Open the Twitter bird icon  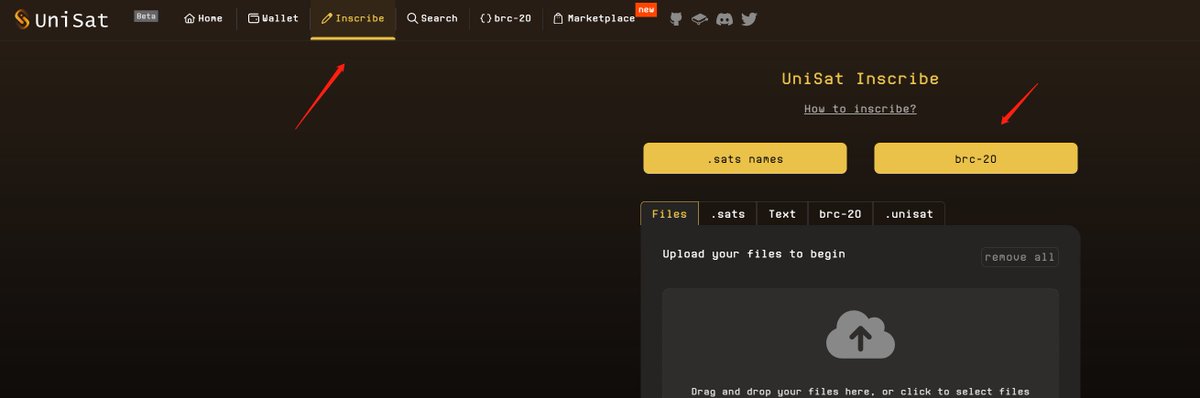point(748,19)
